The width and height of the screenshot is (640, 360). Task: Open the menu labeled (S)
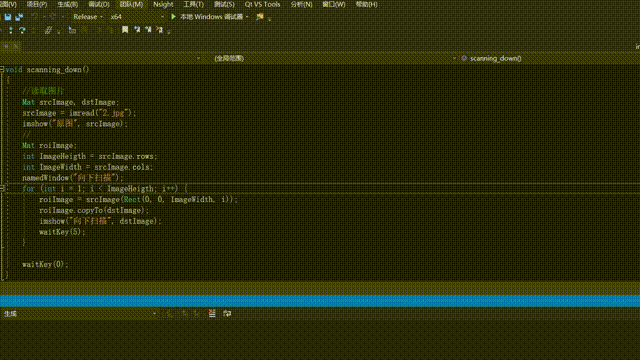click(224, 4)
